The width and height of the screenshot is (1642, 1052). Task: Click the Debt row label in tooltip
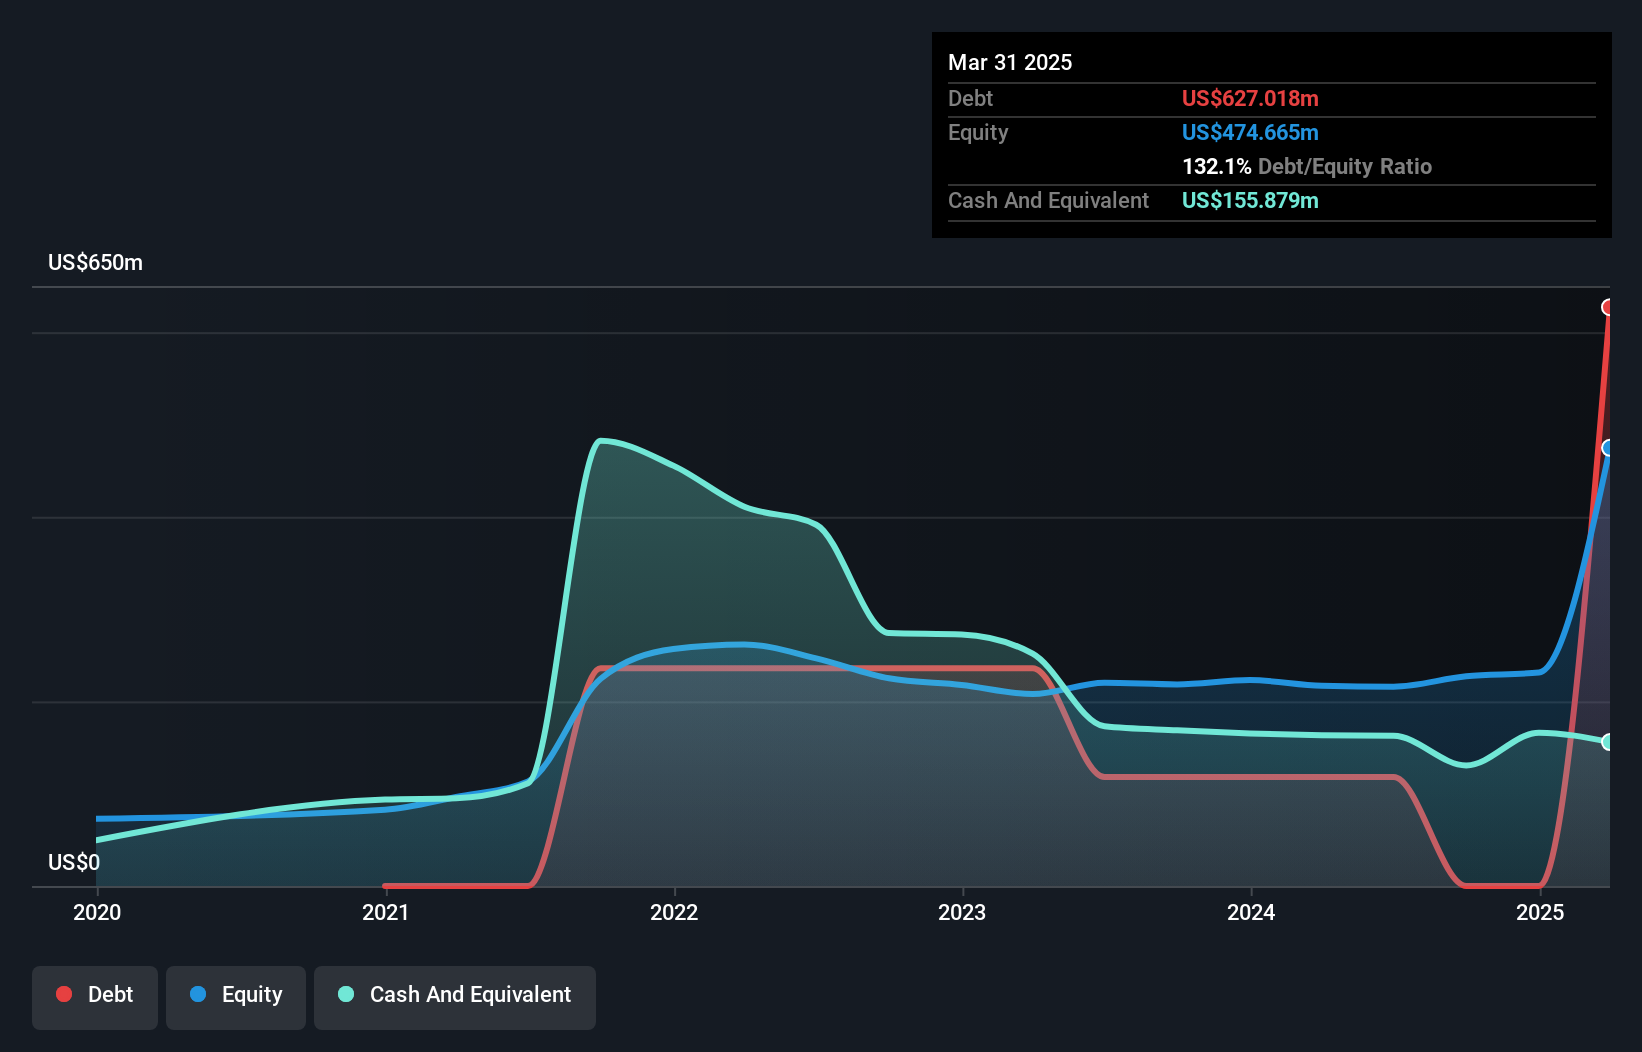pyautogui.click(x=970, y=98)
